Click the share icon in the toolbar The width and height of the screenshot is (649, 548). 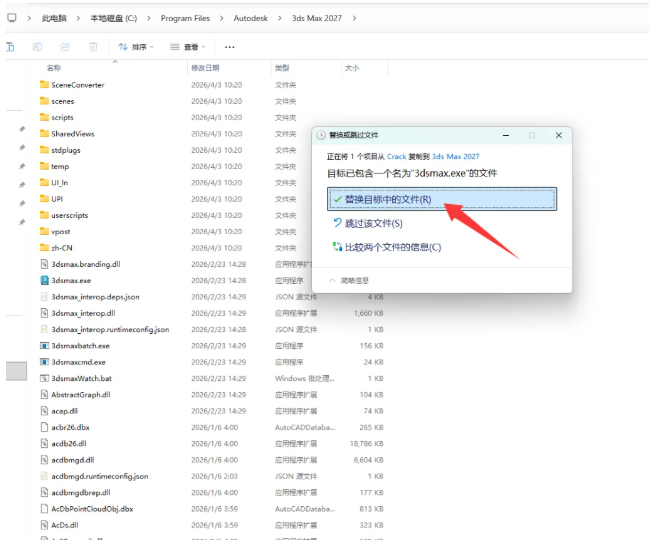(66, 47)
